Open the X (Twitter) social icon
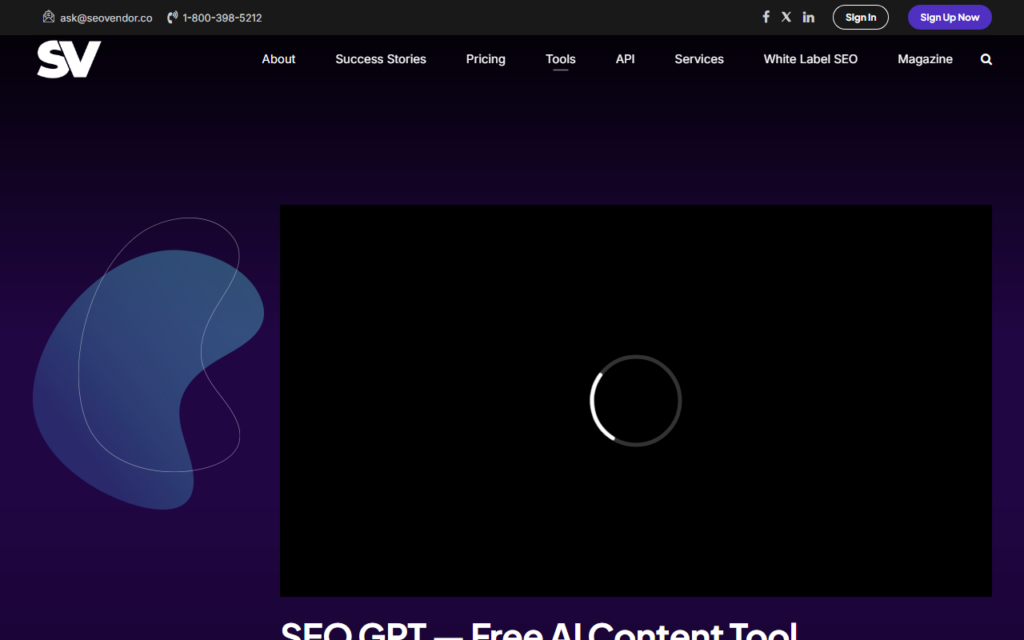 [x=786, y=17]
